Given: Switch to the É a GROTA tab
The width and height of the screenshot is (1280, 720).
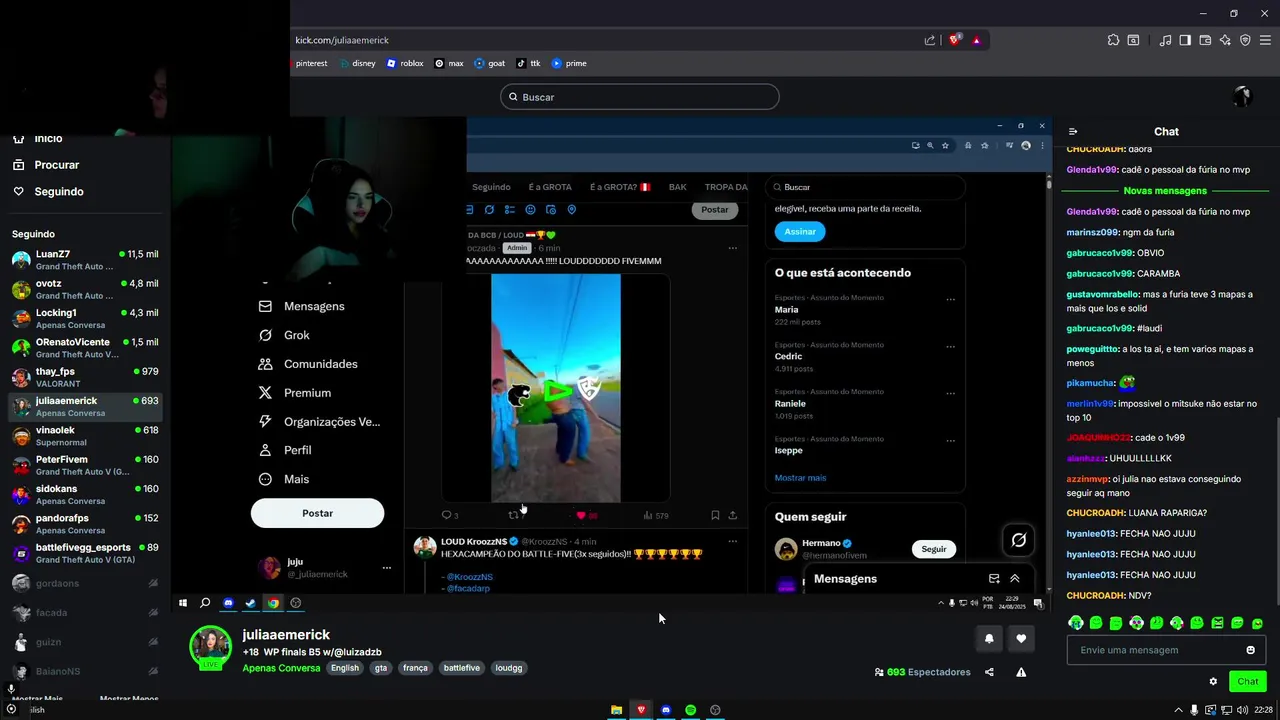Looking at the screenshot, I should point(550,187).
